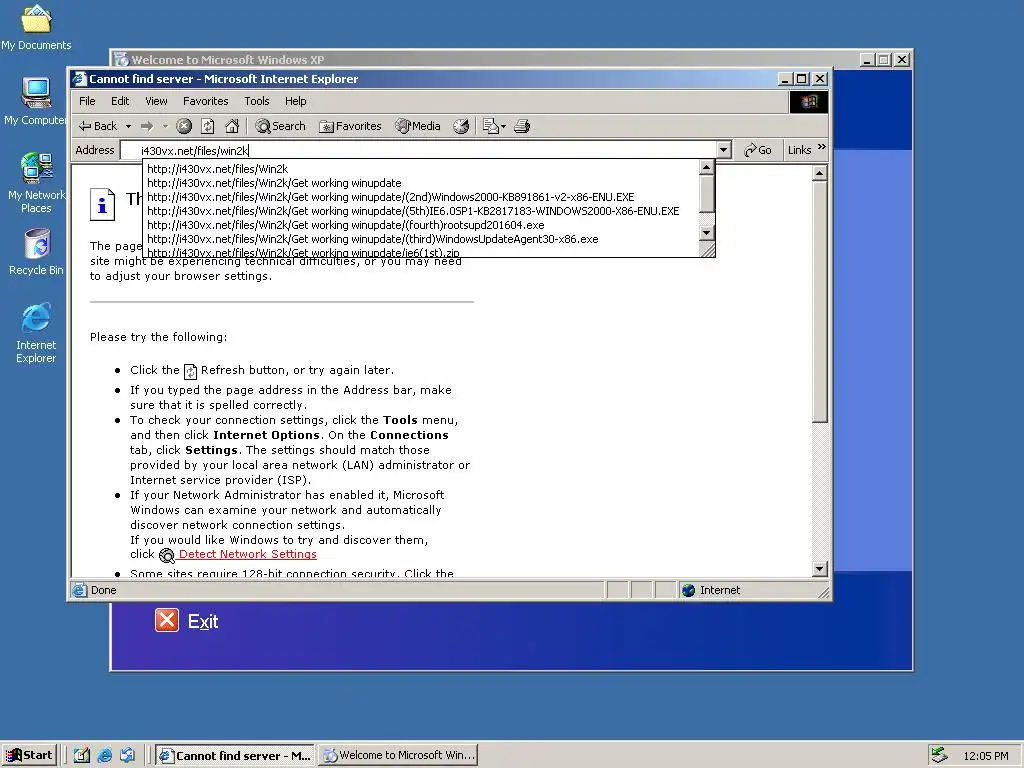Select suggestion with IE6.0SP1-KB2817183 file
Viewport: 1024px width, 768px height.
[x=421, y=211]
